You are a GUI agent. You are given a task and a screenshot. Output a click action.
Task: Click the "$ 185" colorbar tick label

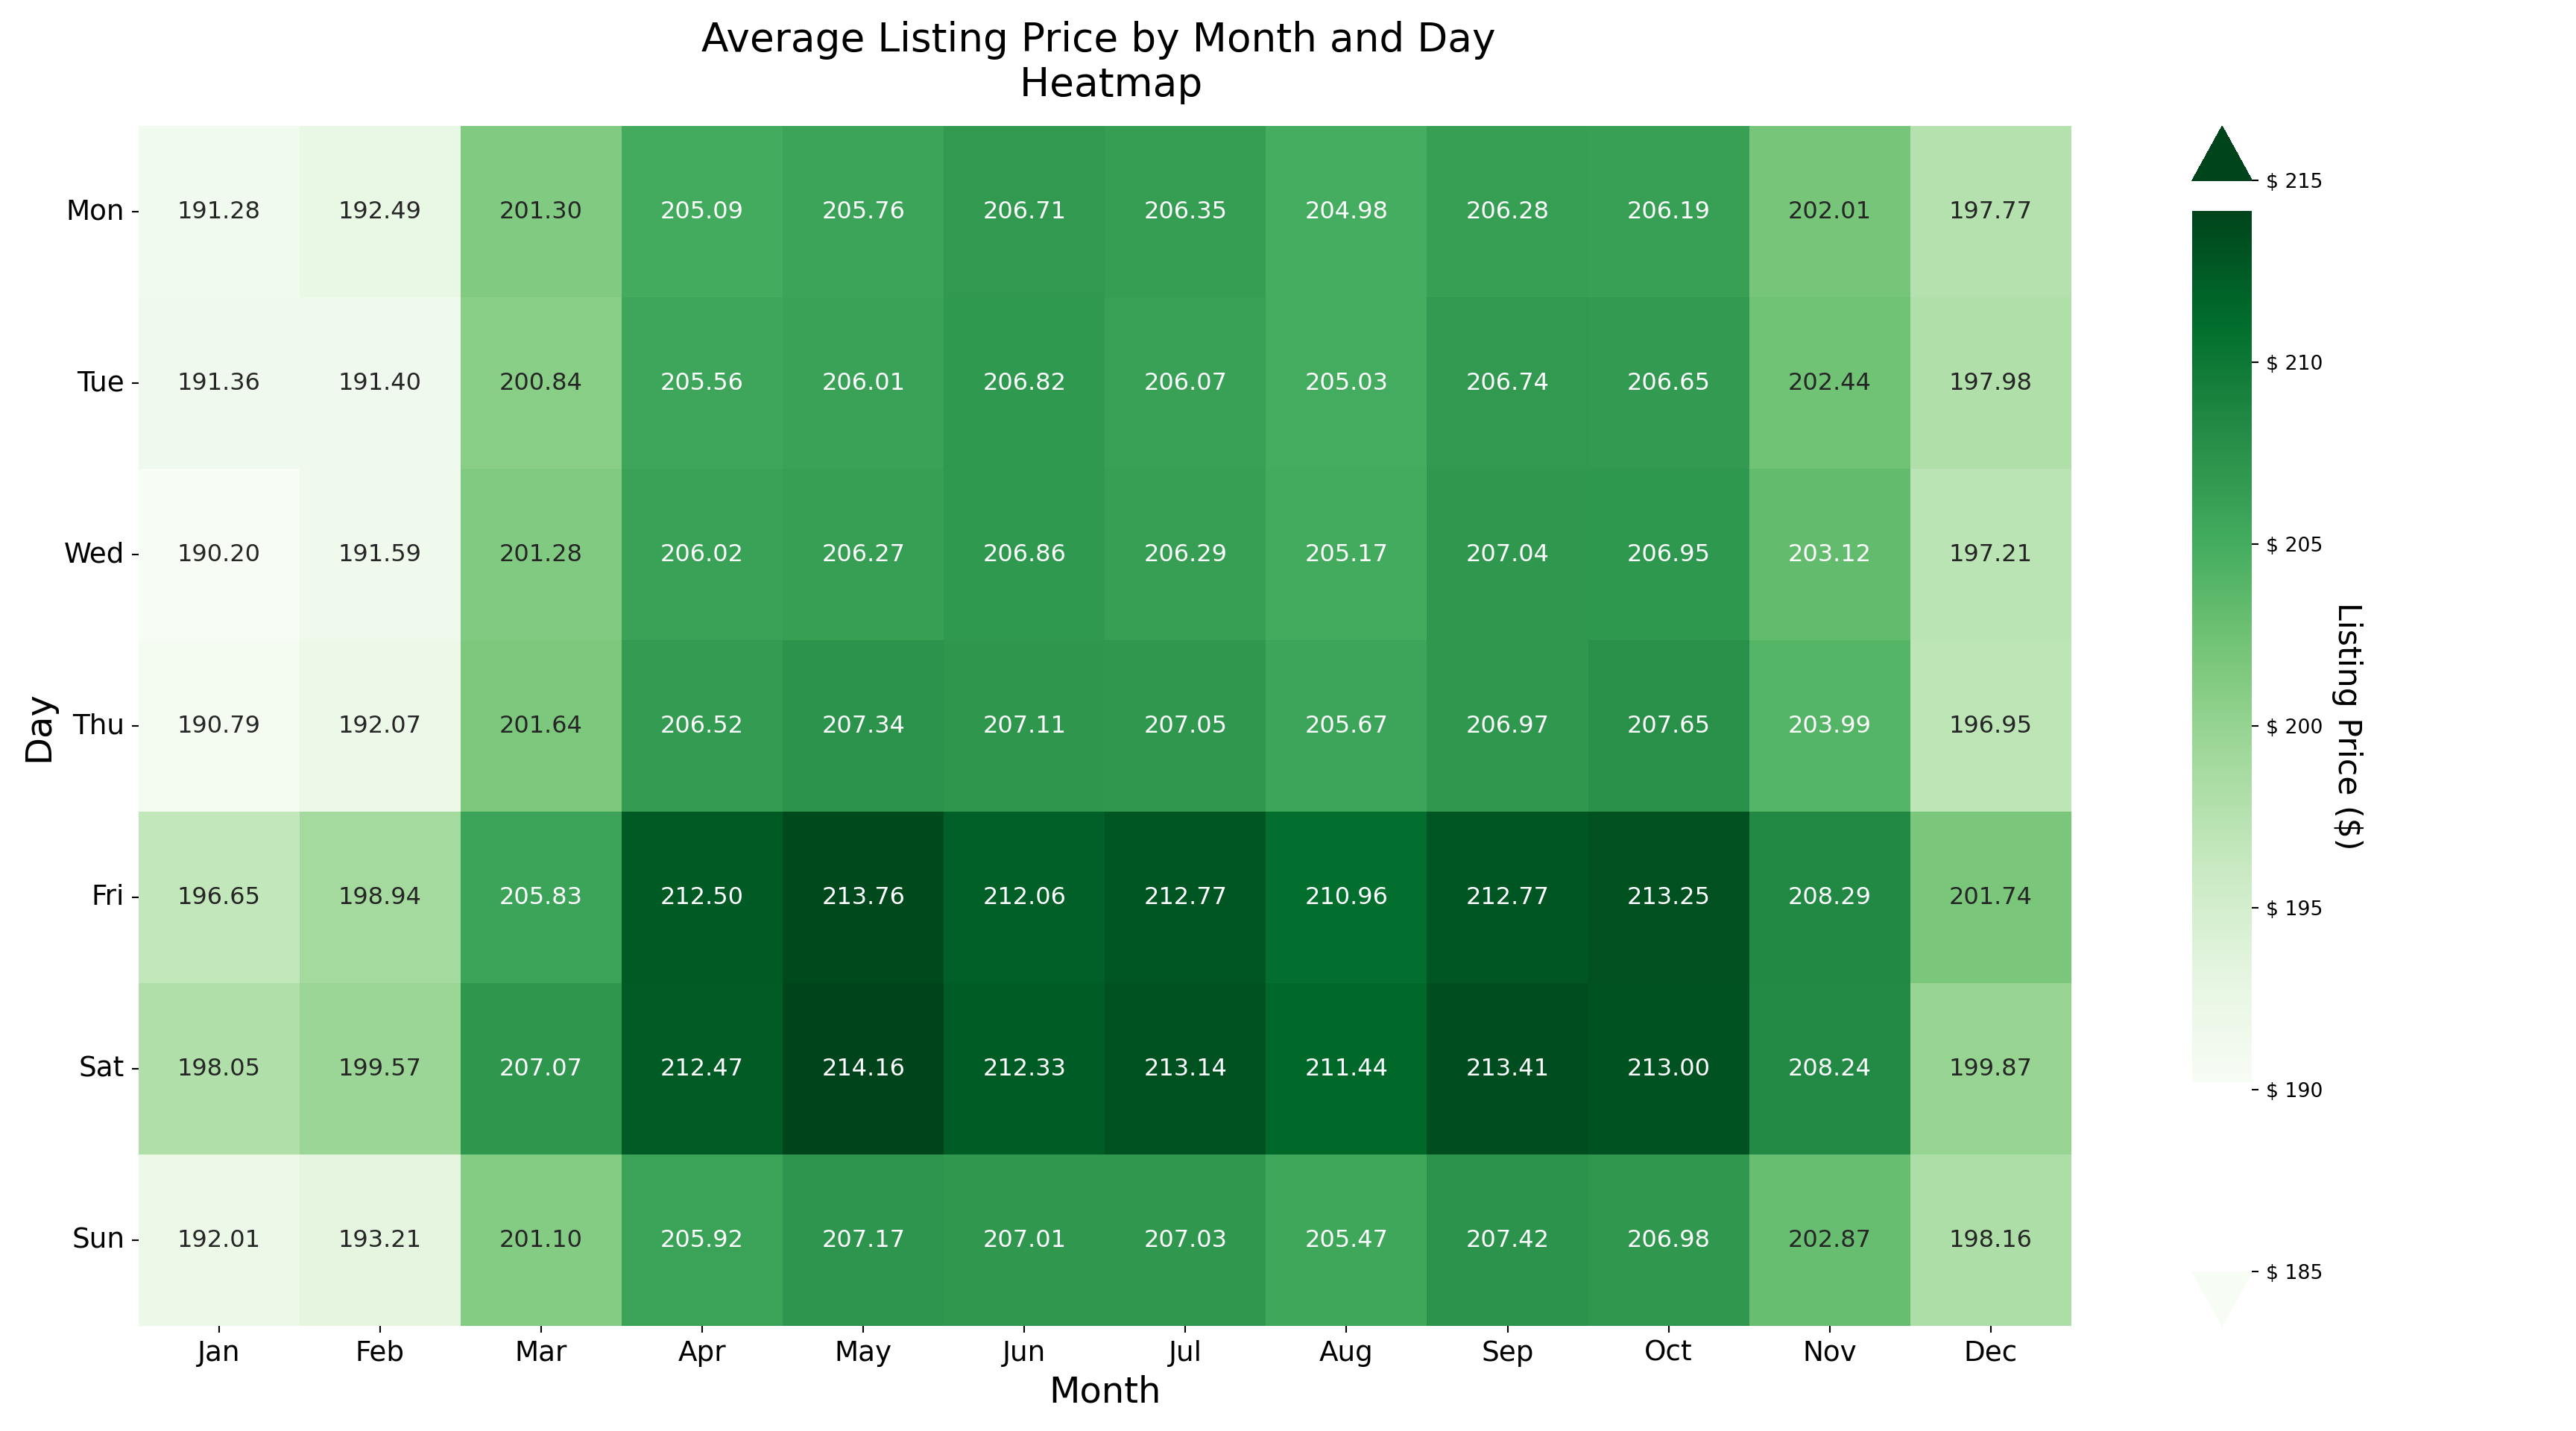point(2294,1272)
